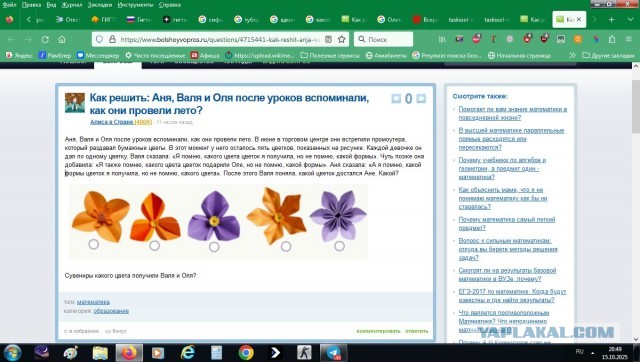Click the address bar URL field
The height and width of the screenshot is (362, 640).
pos(220,40)
